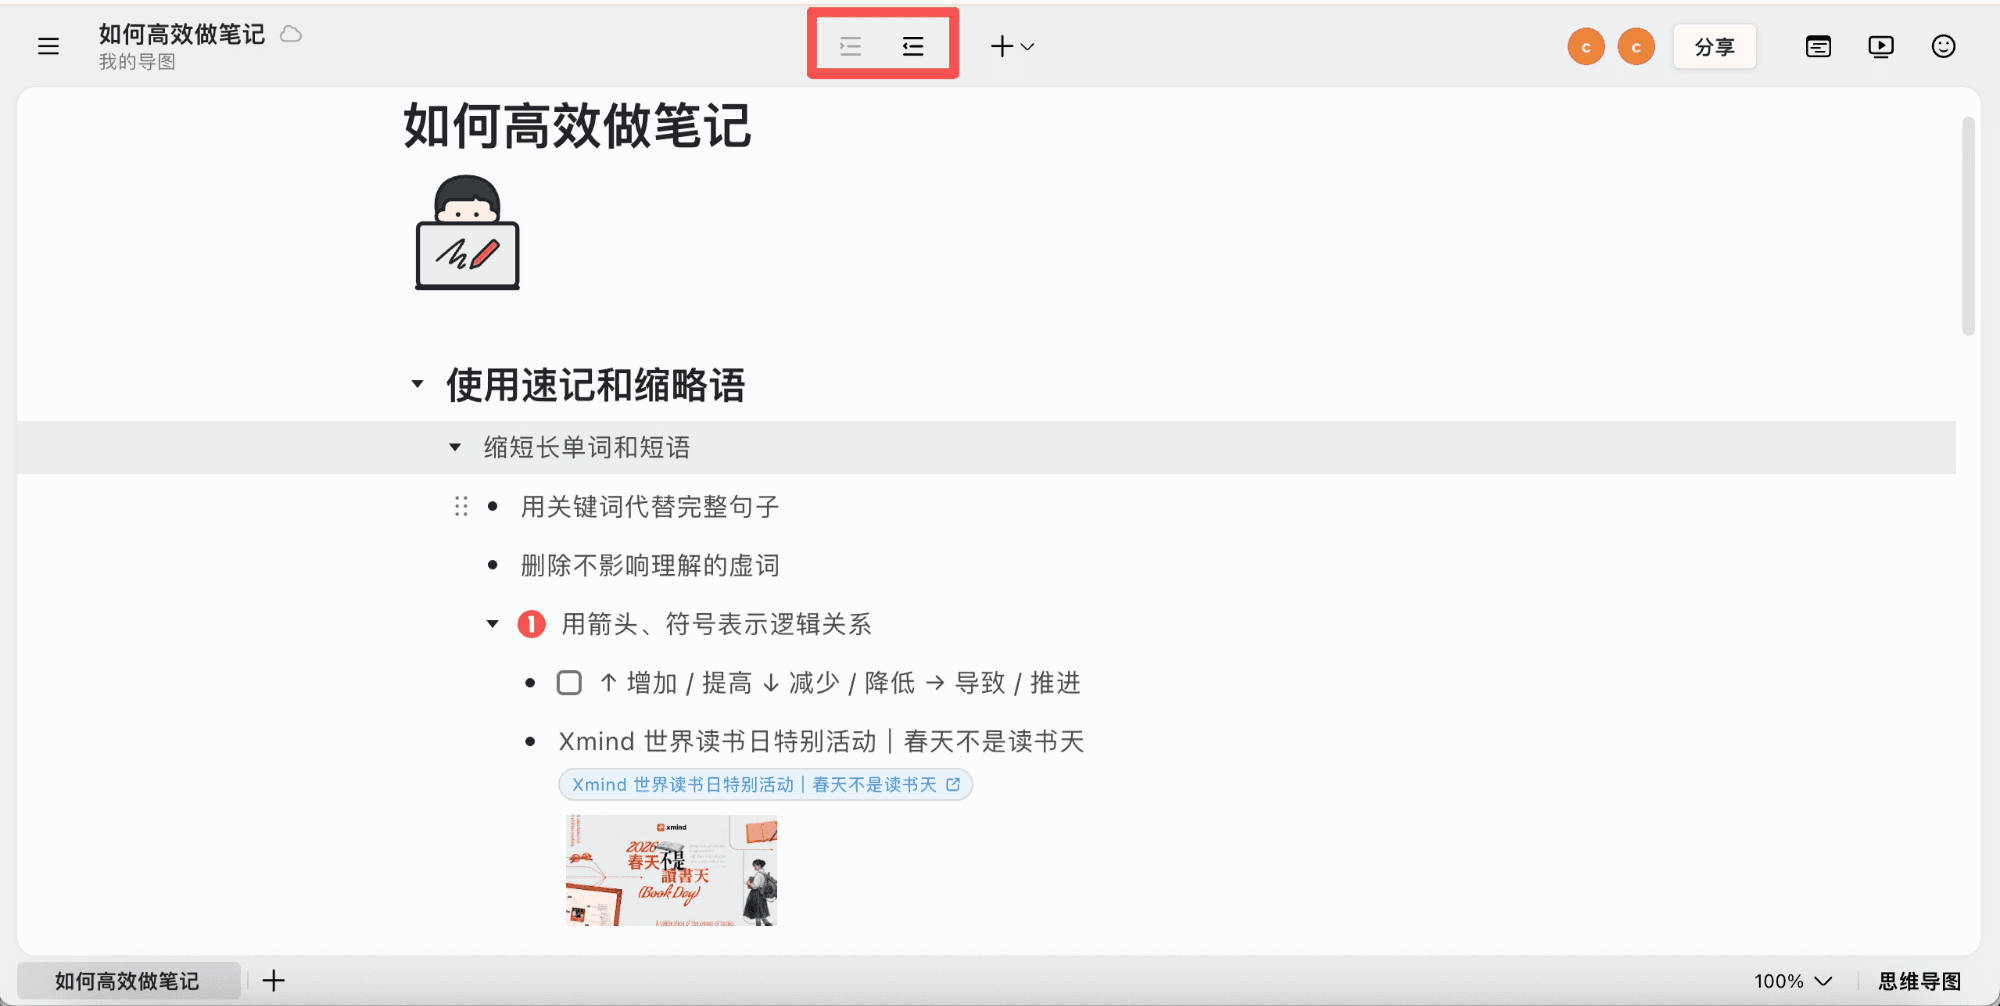Image resolution: width=2000 pixels, height=1006 pixels.
Task: Switch to the 如何高效做笔记 sheet tab
Action: (128, 981)
